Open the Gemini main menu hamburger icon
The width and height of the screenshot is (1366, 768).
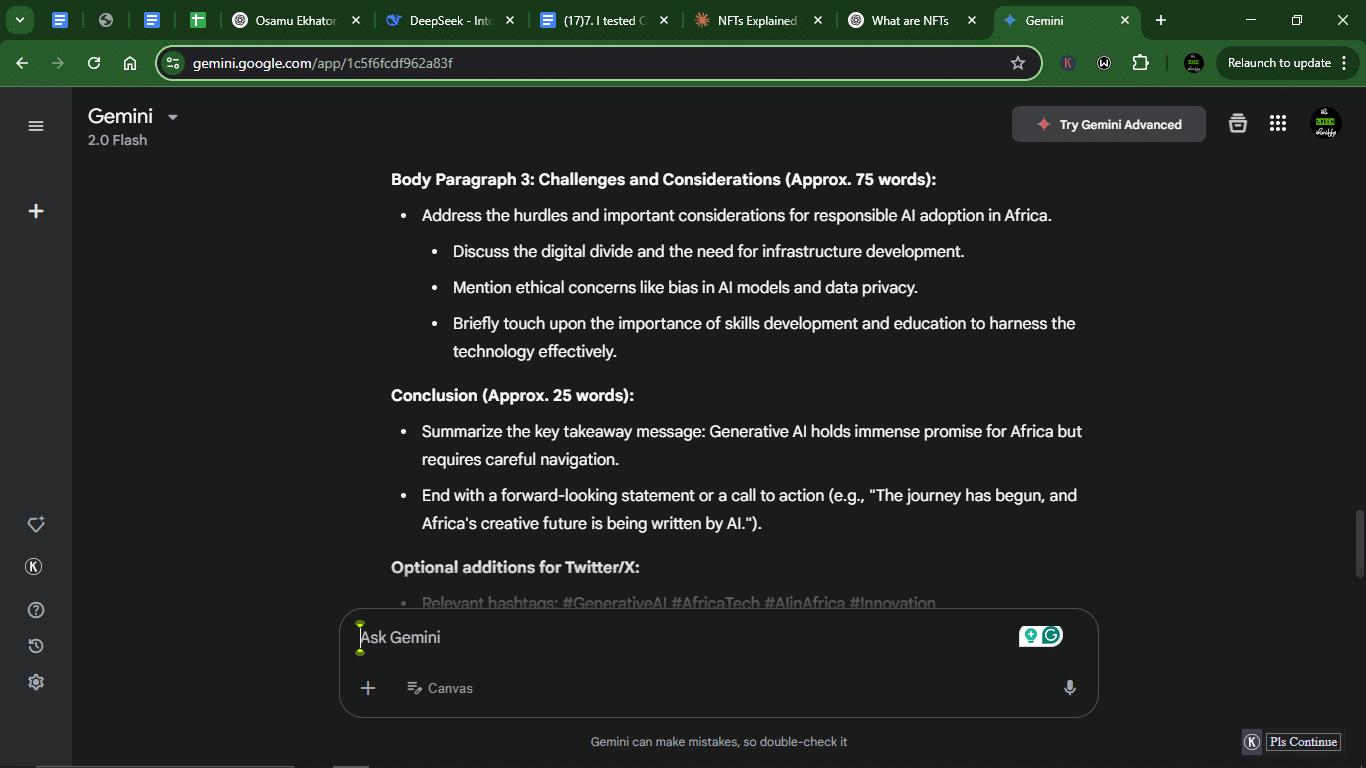tap(36, 126)
